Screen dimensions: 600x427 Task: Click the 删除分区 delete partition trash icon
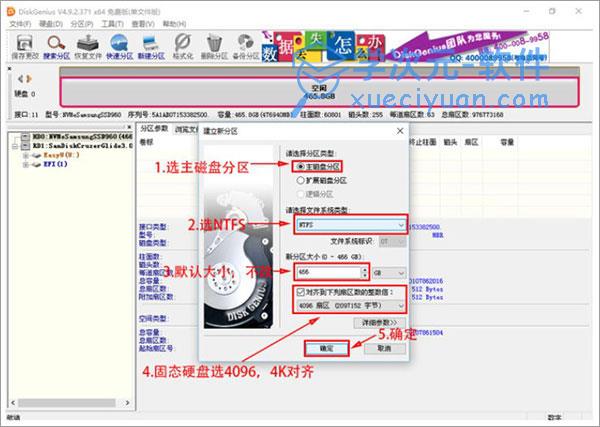tap(214, 47)
